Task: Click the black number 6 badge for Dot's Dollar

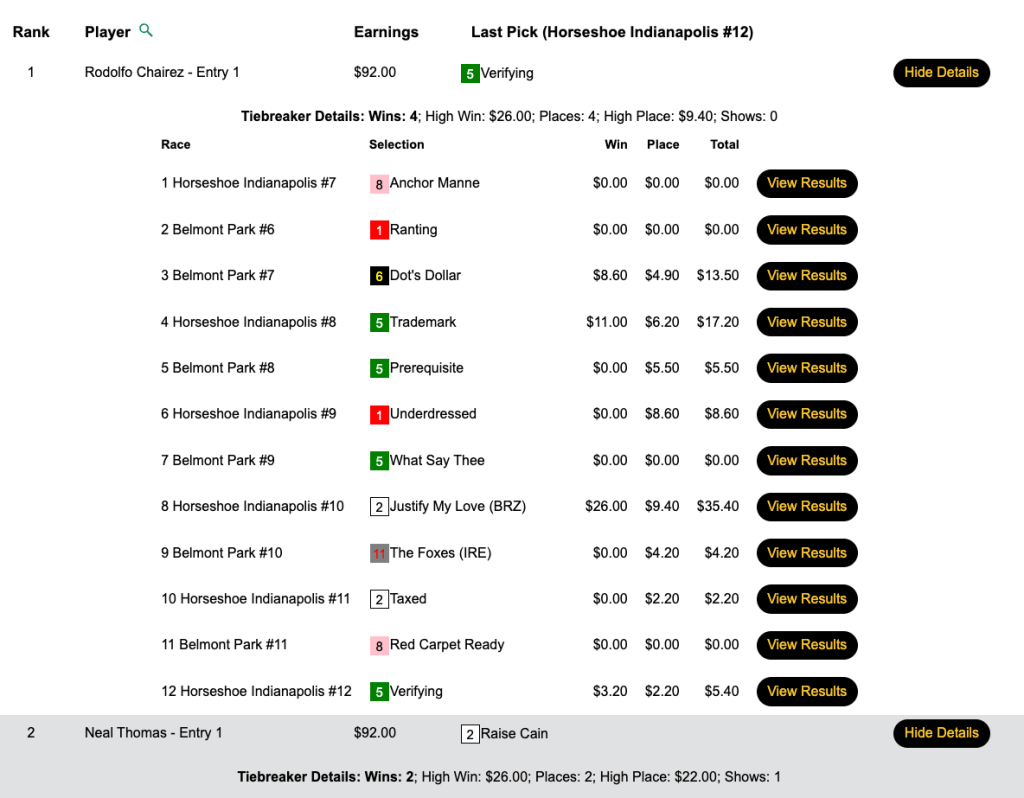Action: point(379,276)
